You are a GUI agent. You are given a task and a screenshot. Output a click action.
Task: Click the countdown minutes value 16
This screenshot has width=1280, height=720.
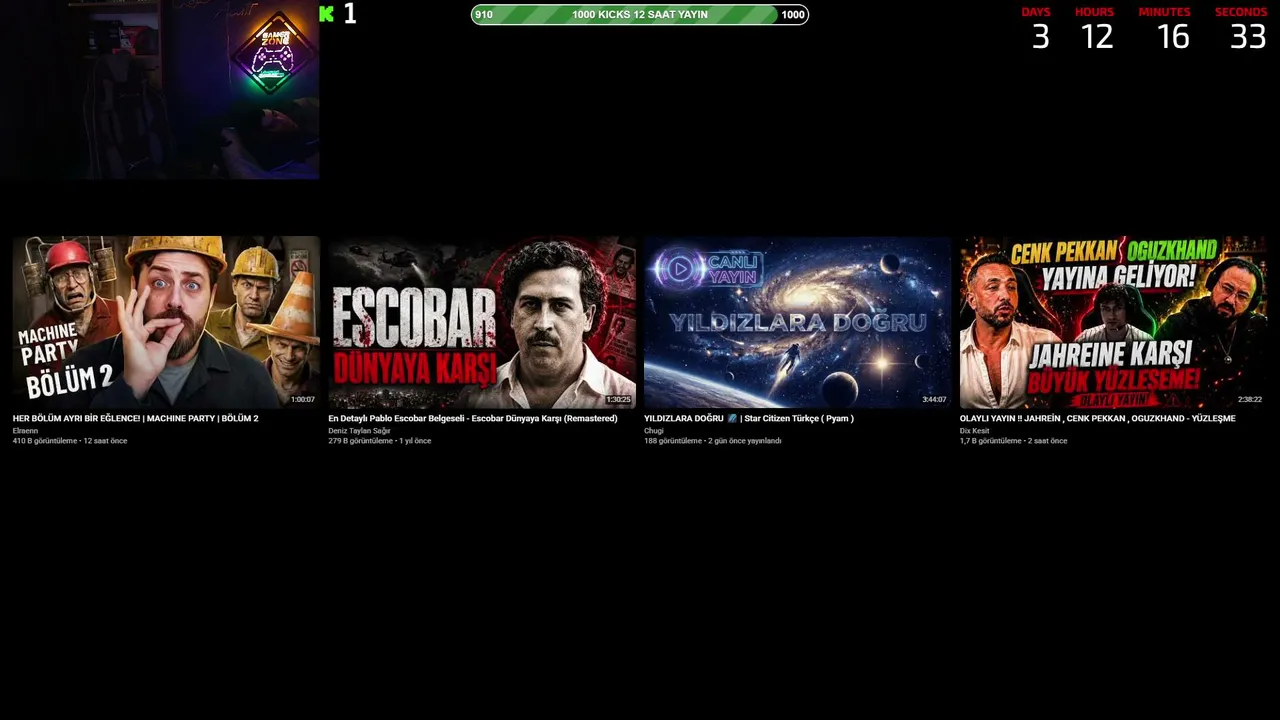pyautogui.click(x=1173, y=37)
